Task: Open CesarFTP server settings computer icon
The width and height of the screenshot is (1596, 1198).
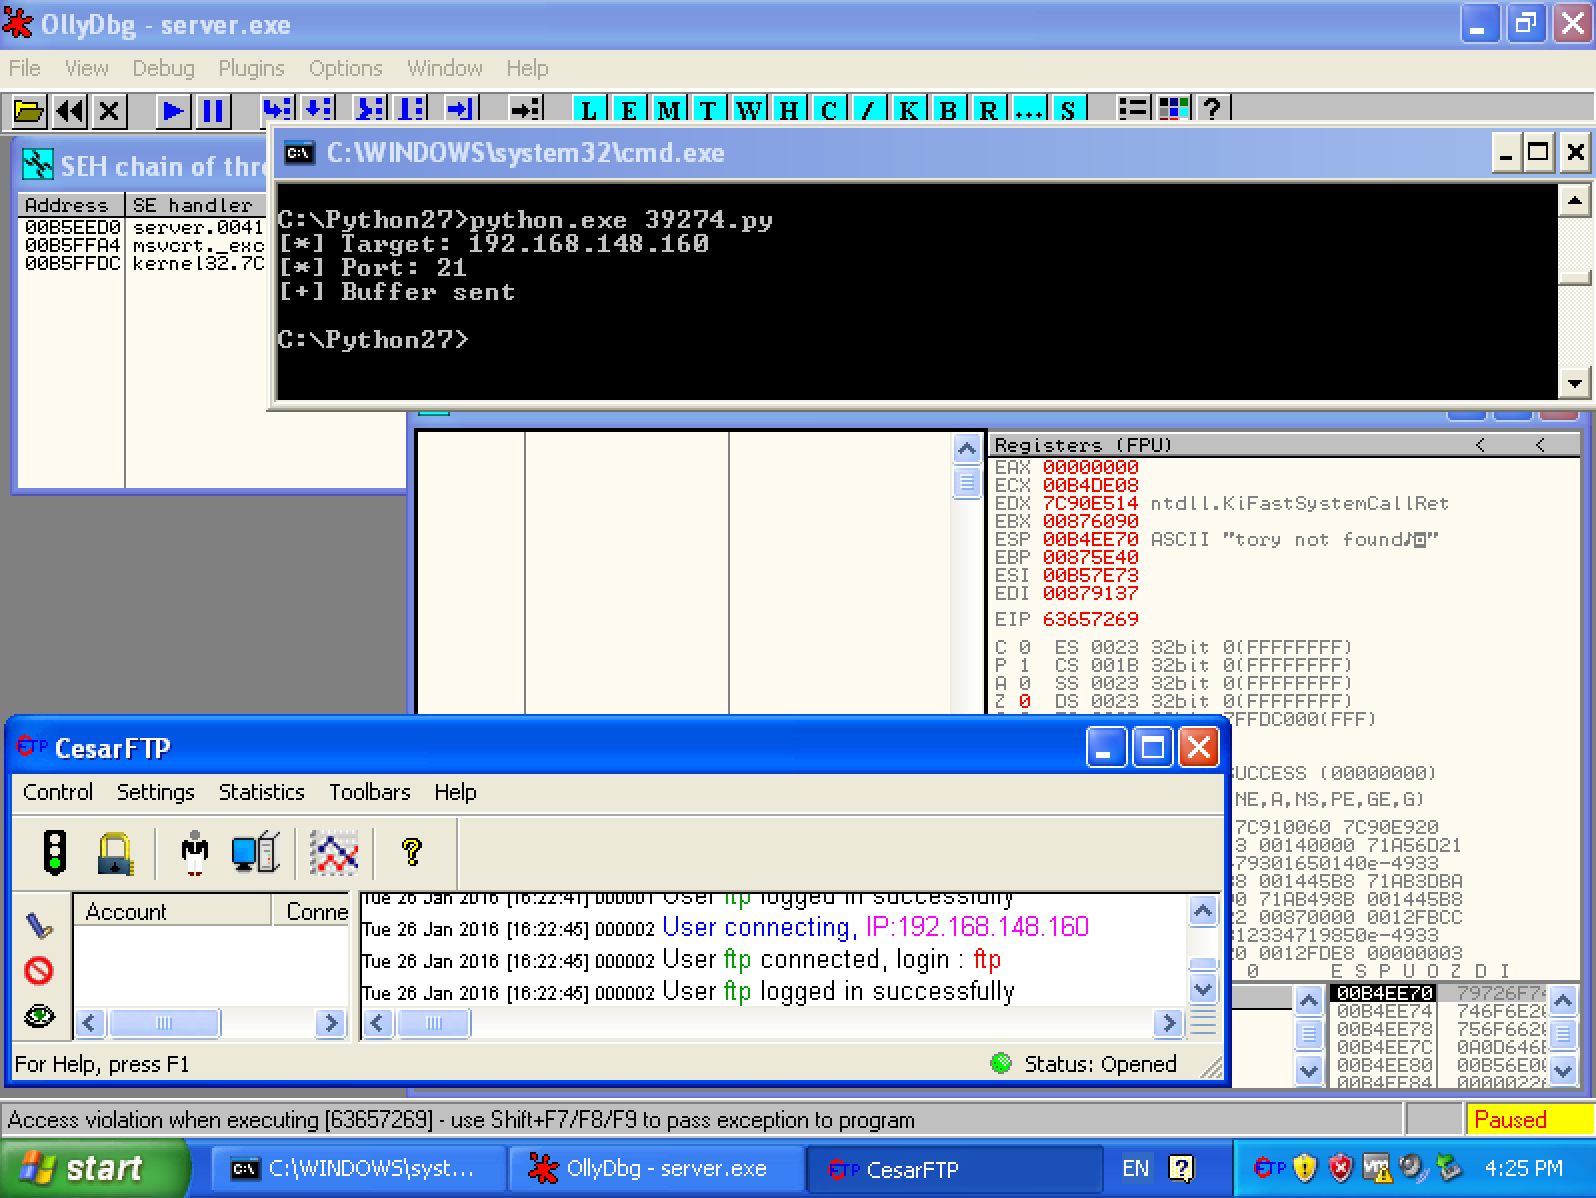Action: (x=255, y=853)
